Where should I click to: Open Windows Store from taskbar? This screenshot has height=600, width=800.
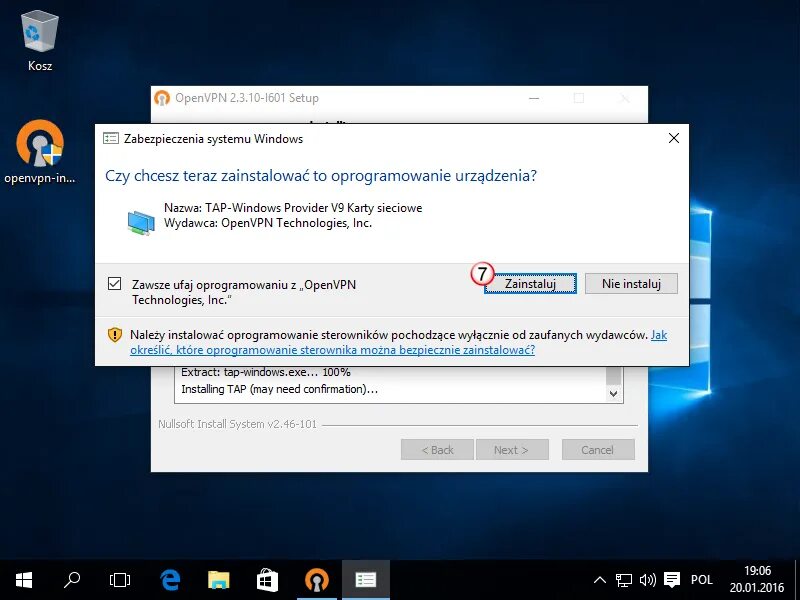[267, 580]
